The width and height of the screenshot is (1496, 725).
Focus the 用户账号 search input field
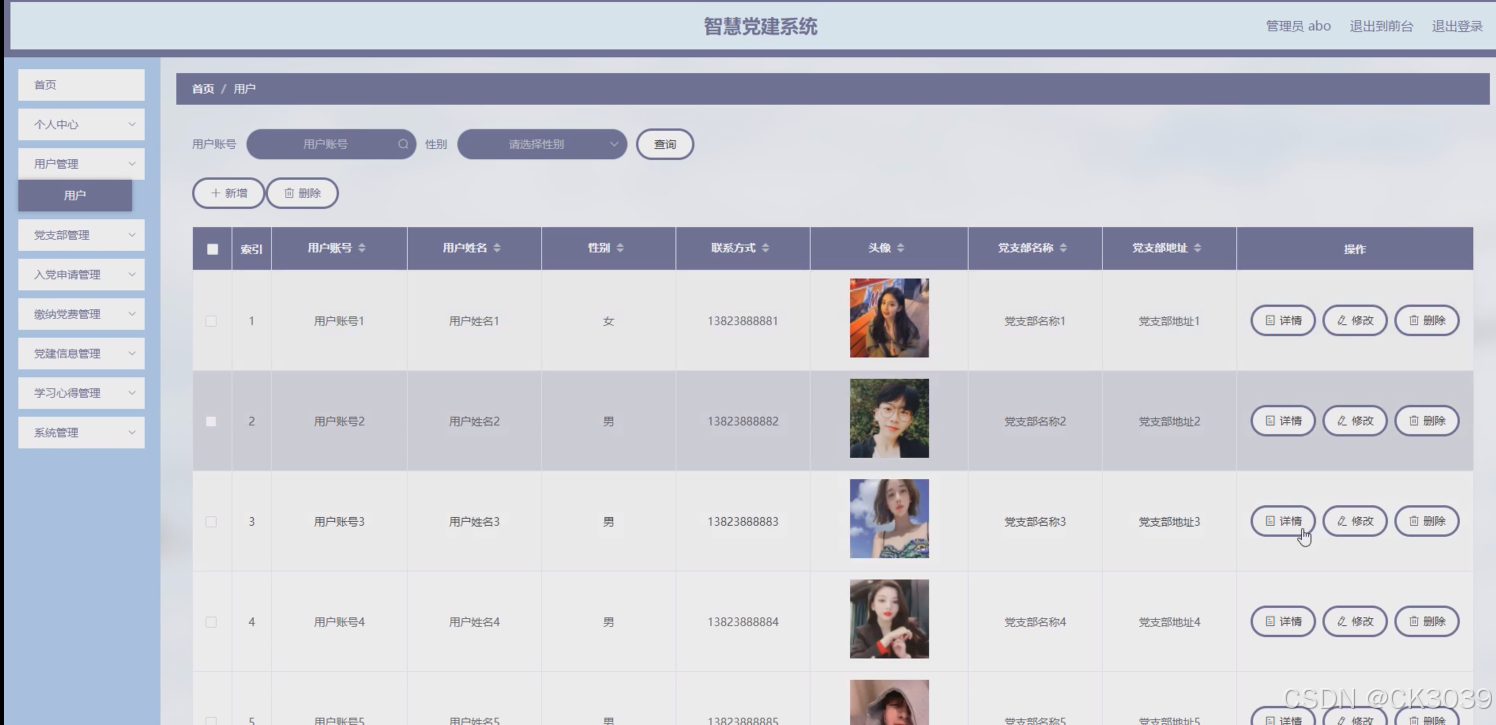pyautogui.click(x=331, y=144)
